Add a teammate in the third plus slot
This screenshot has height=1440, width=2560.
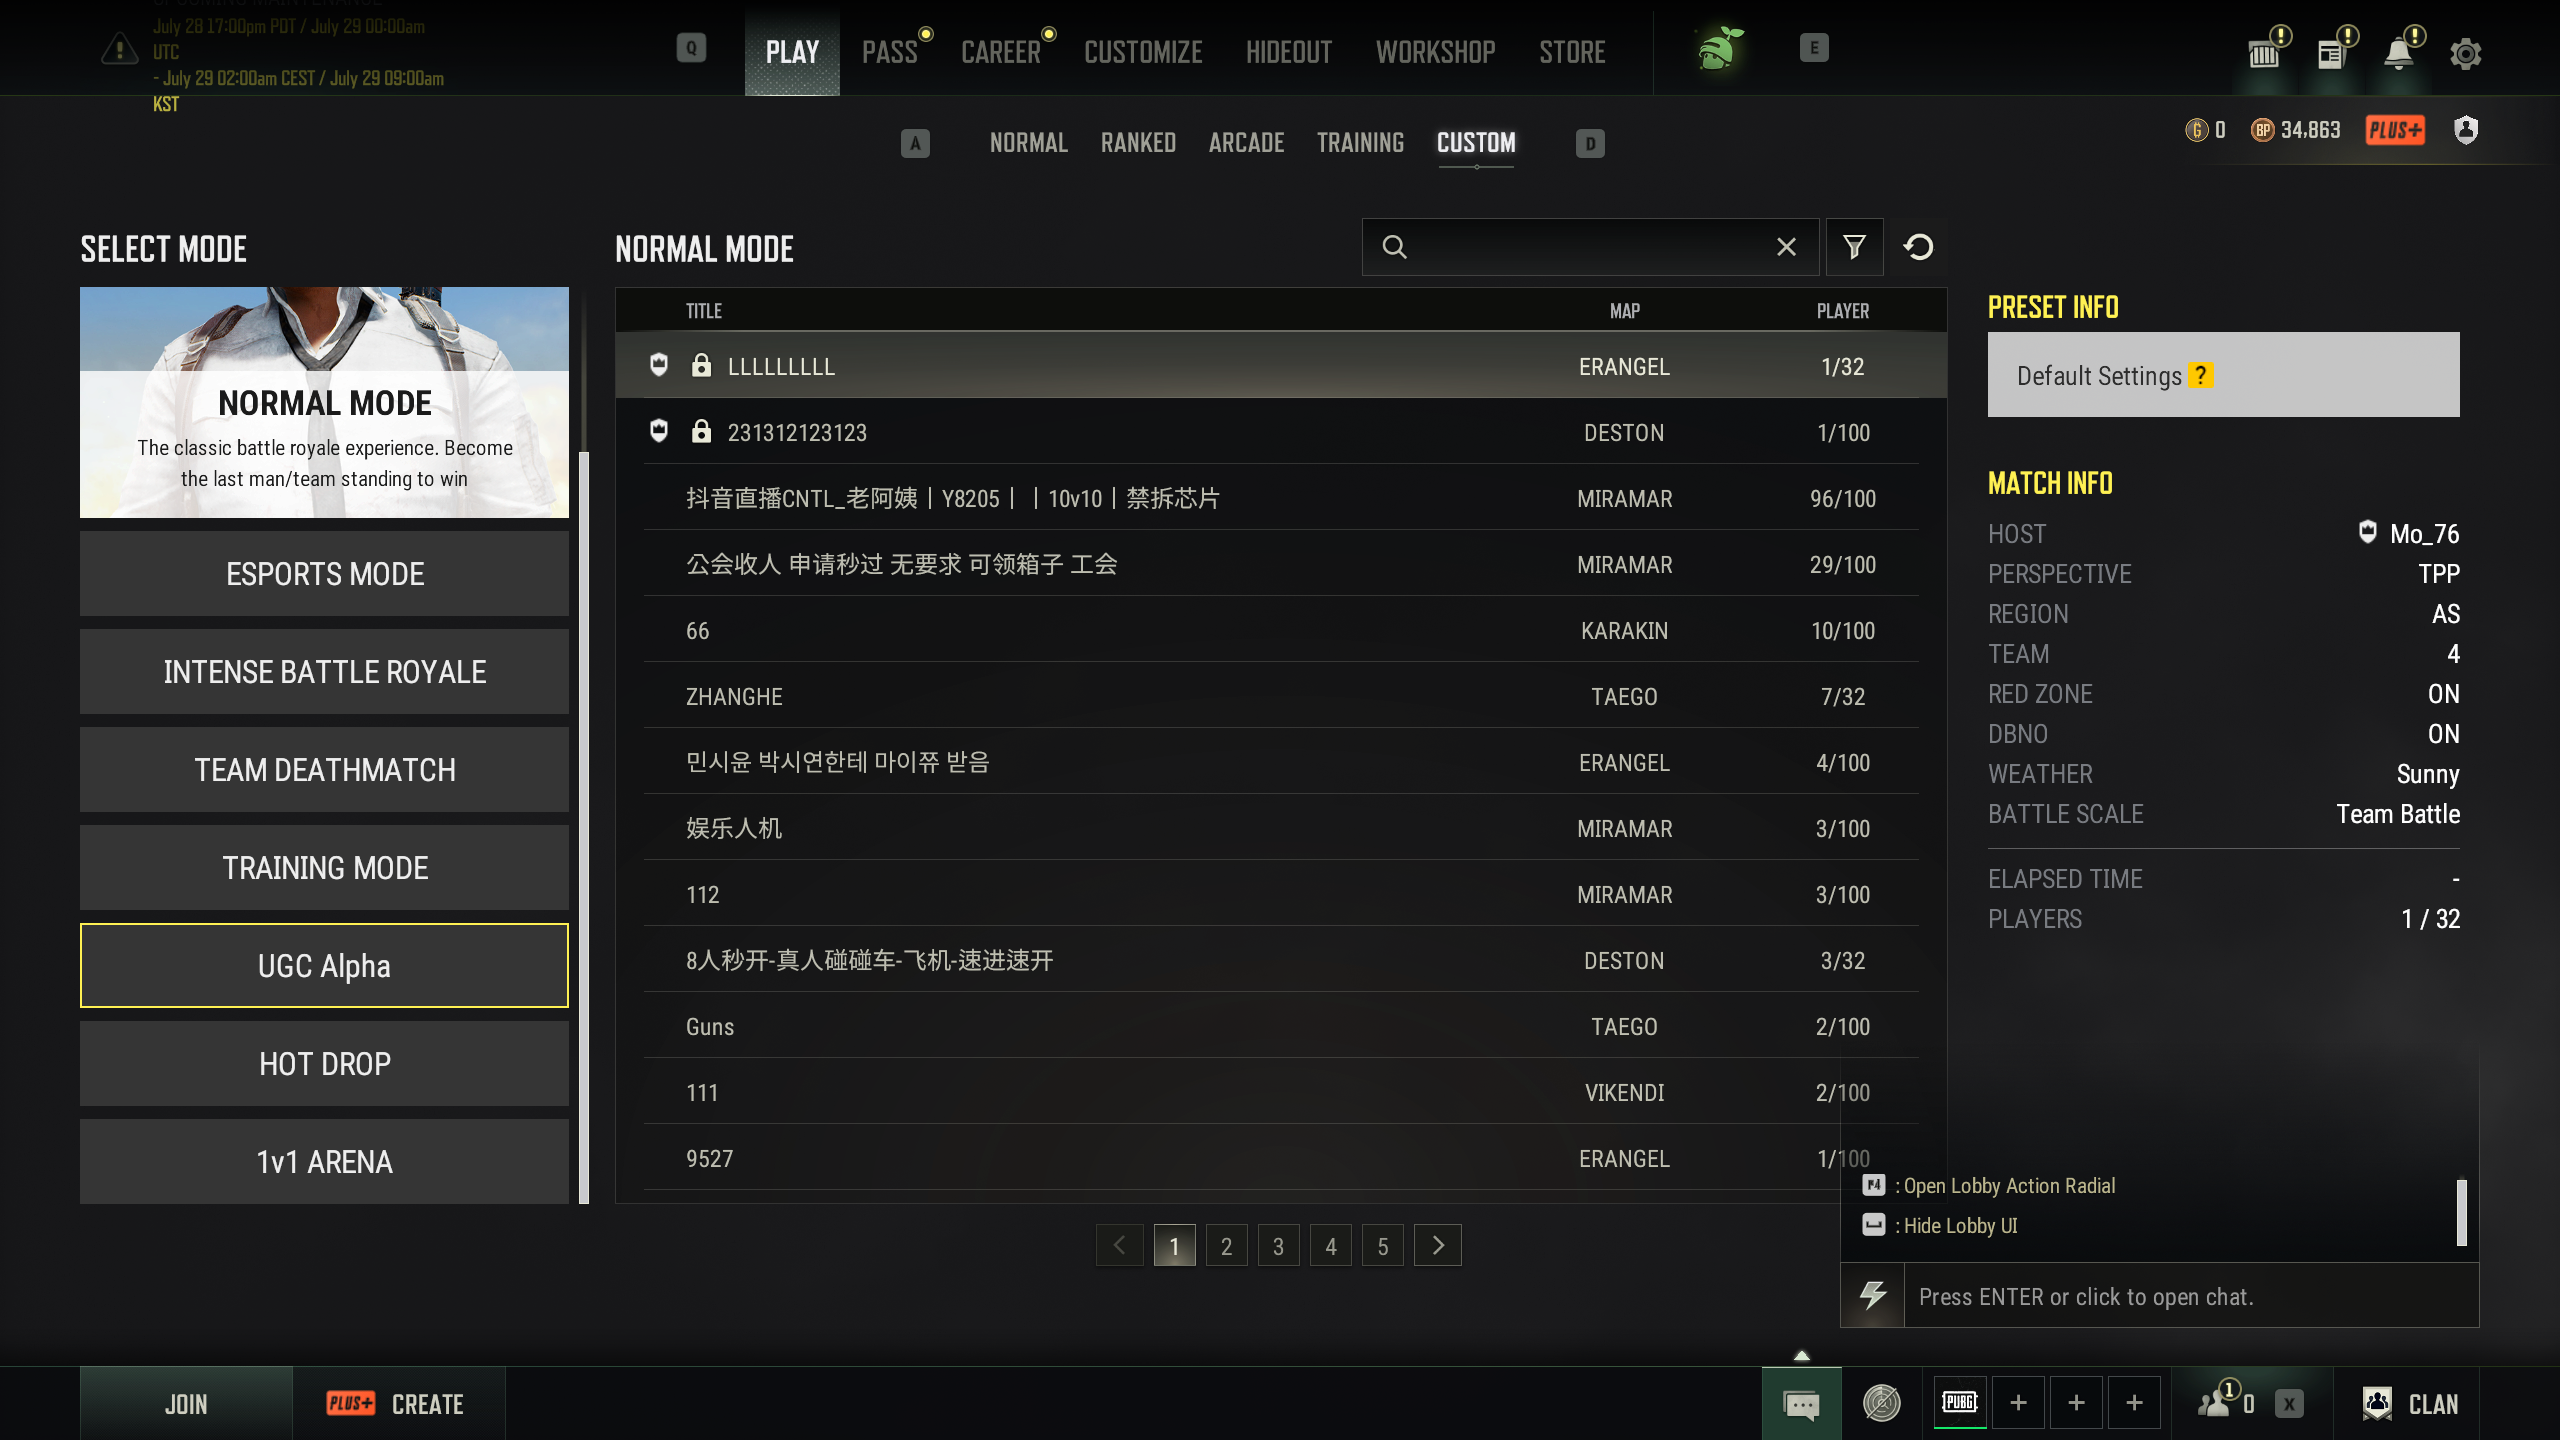click(x=2134, y=1403)
